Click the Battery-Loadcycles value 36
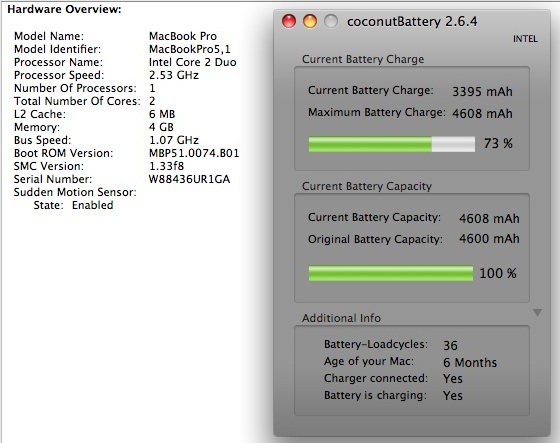The width and height of the screenshot is (560, 443). (450, 345)
